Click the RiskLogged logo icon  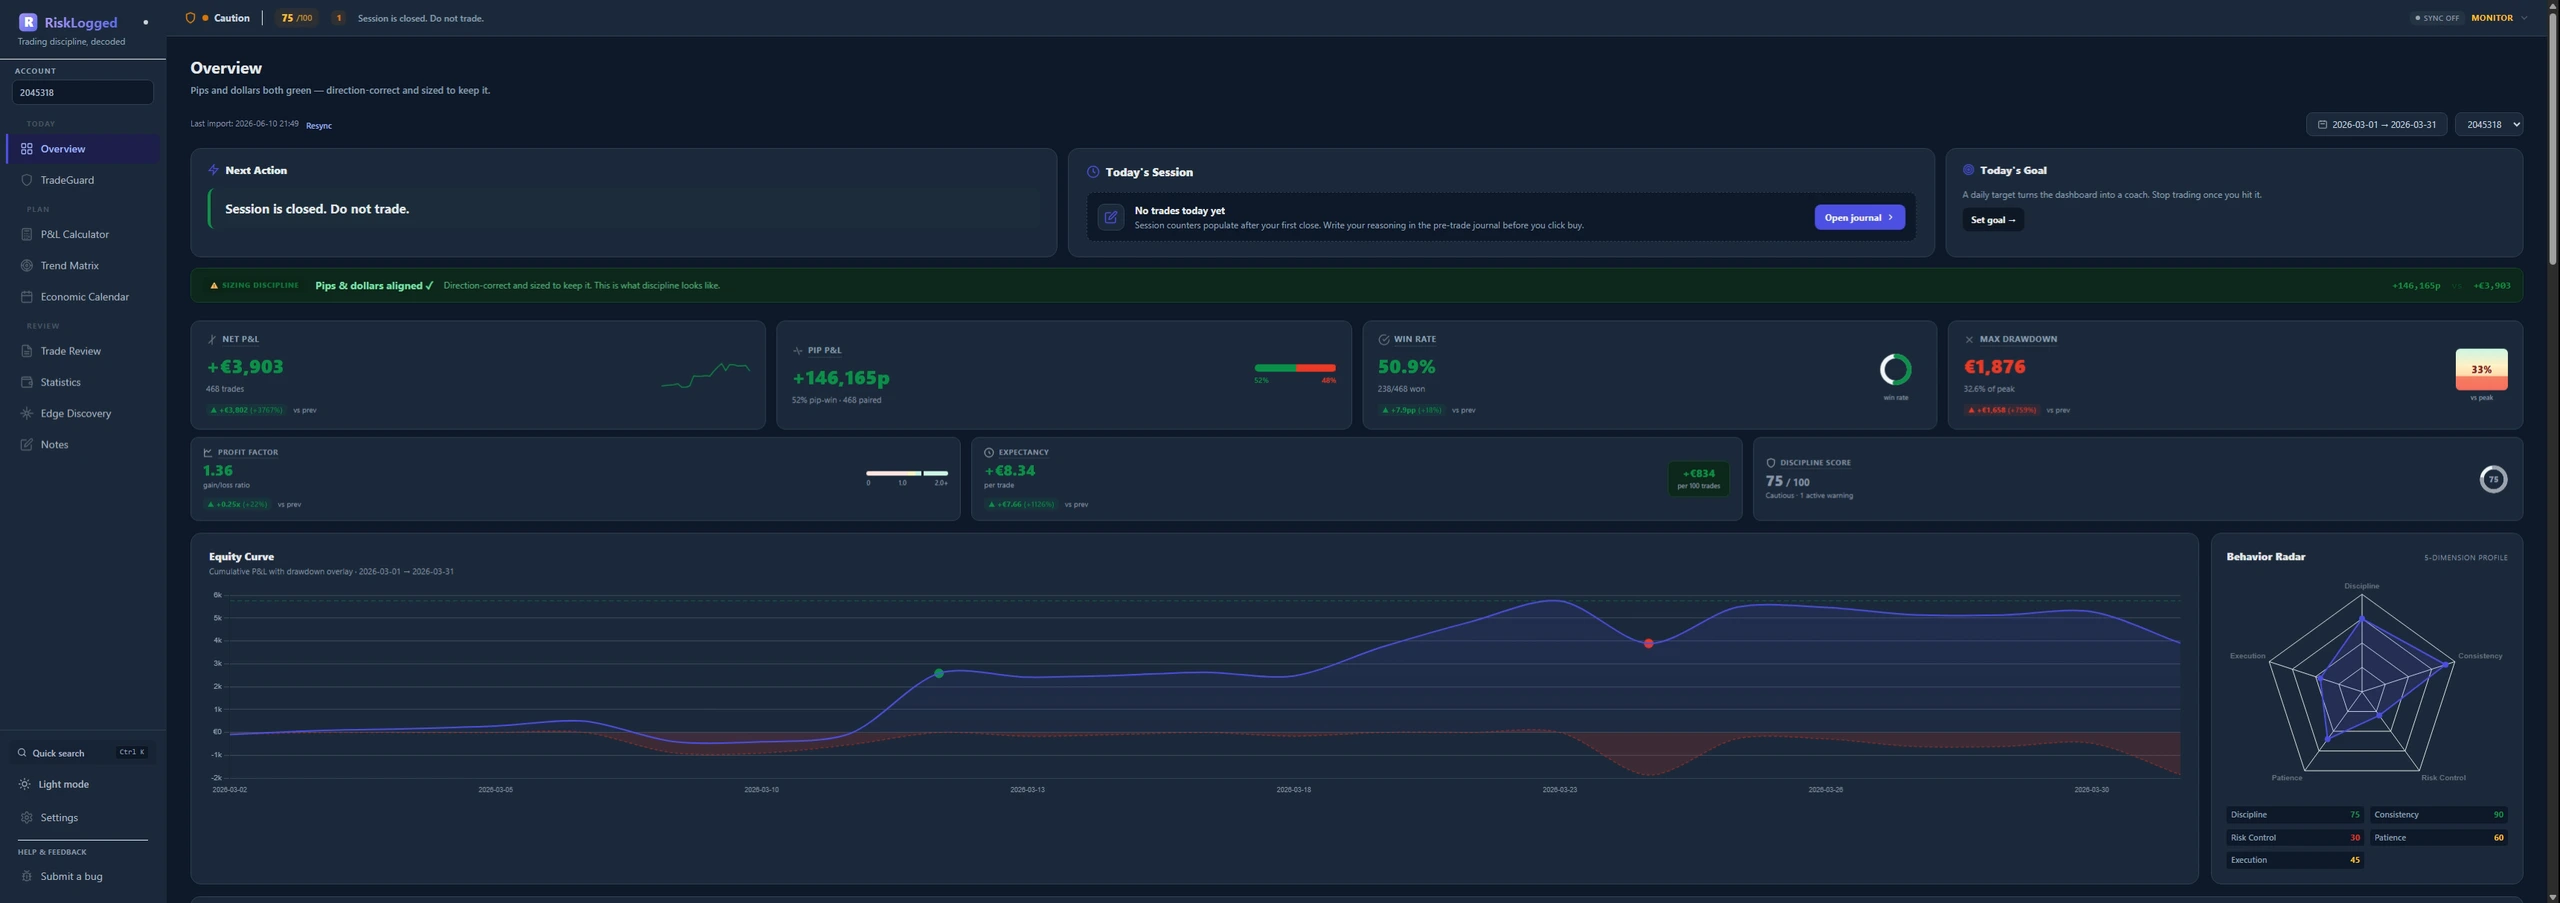(x=28, y=22)
